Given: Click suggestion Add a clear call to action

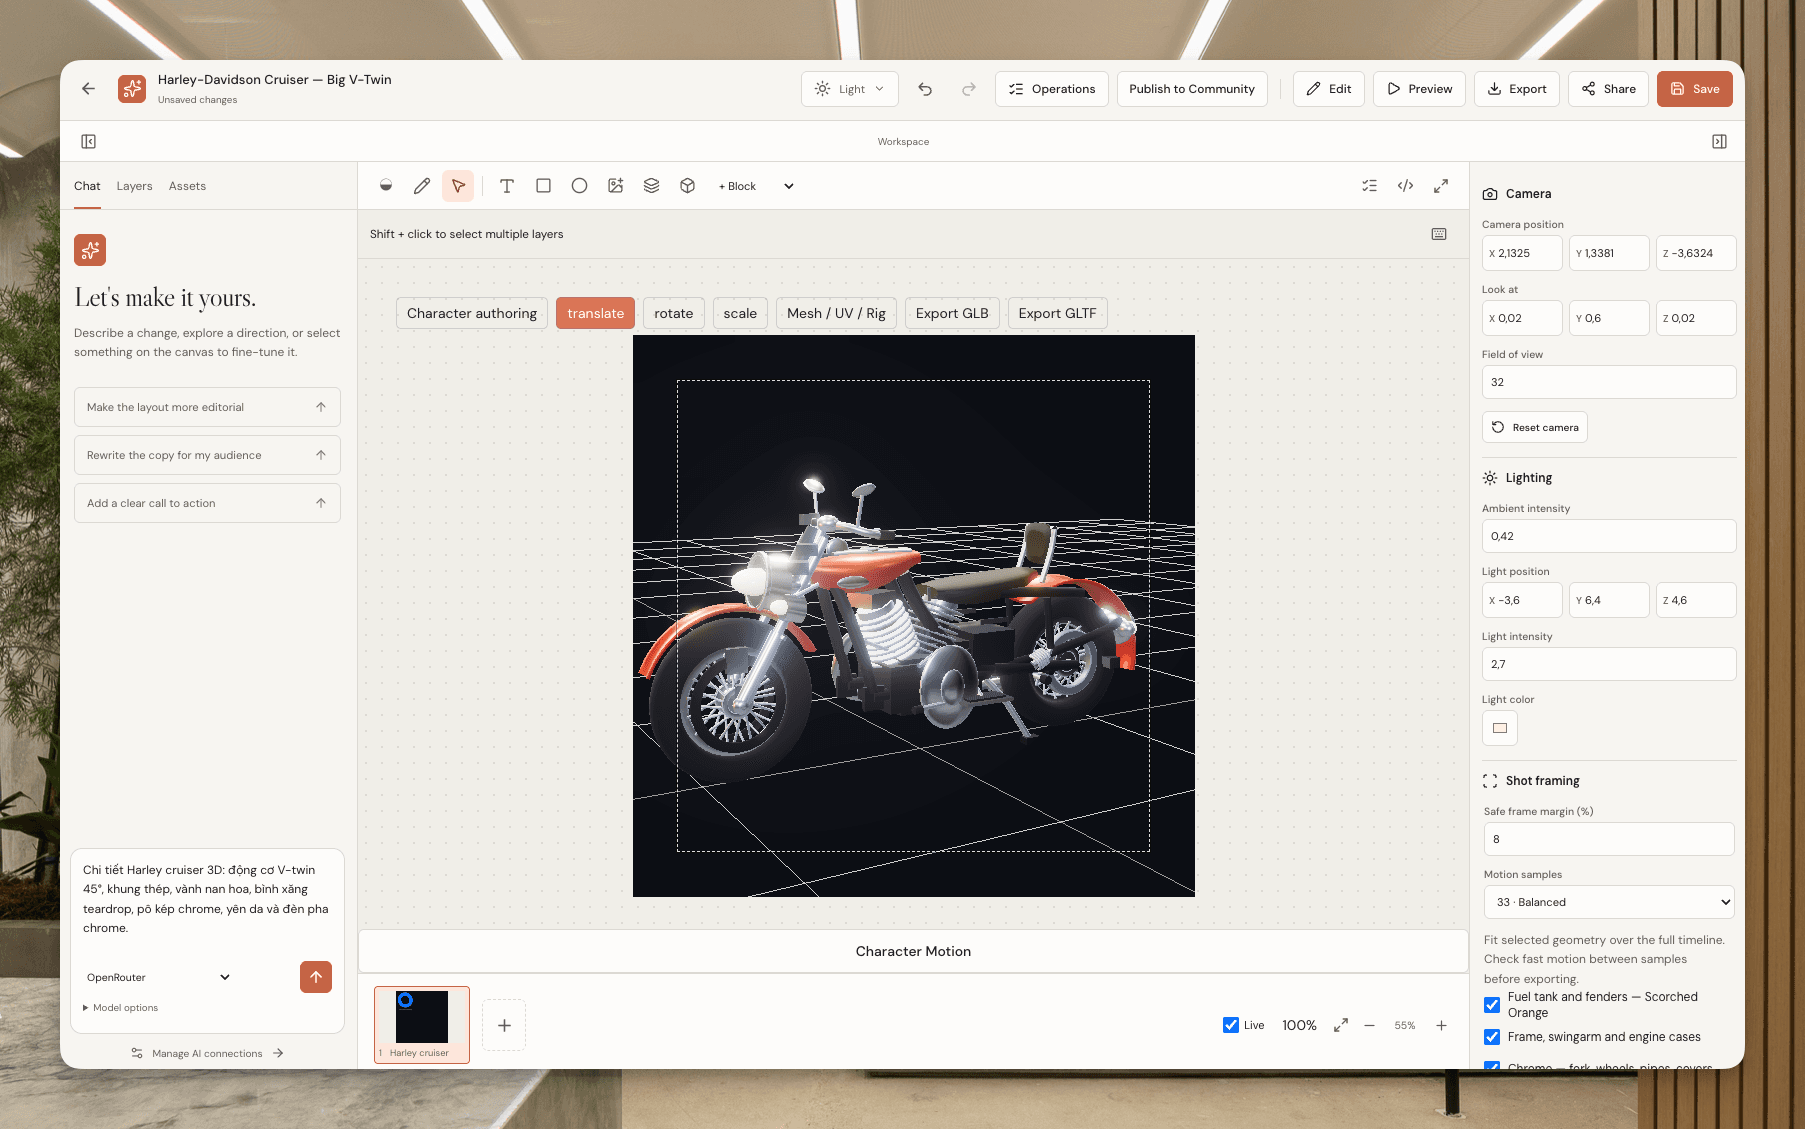Looking at the screenshot, I should click(207, 503).
